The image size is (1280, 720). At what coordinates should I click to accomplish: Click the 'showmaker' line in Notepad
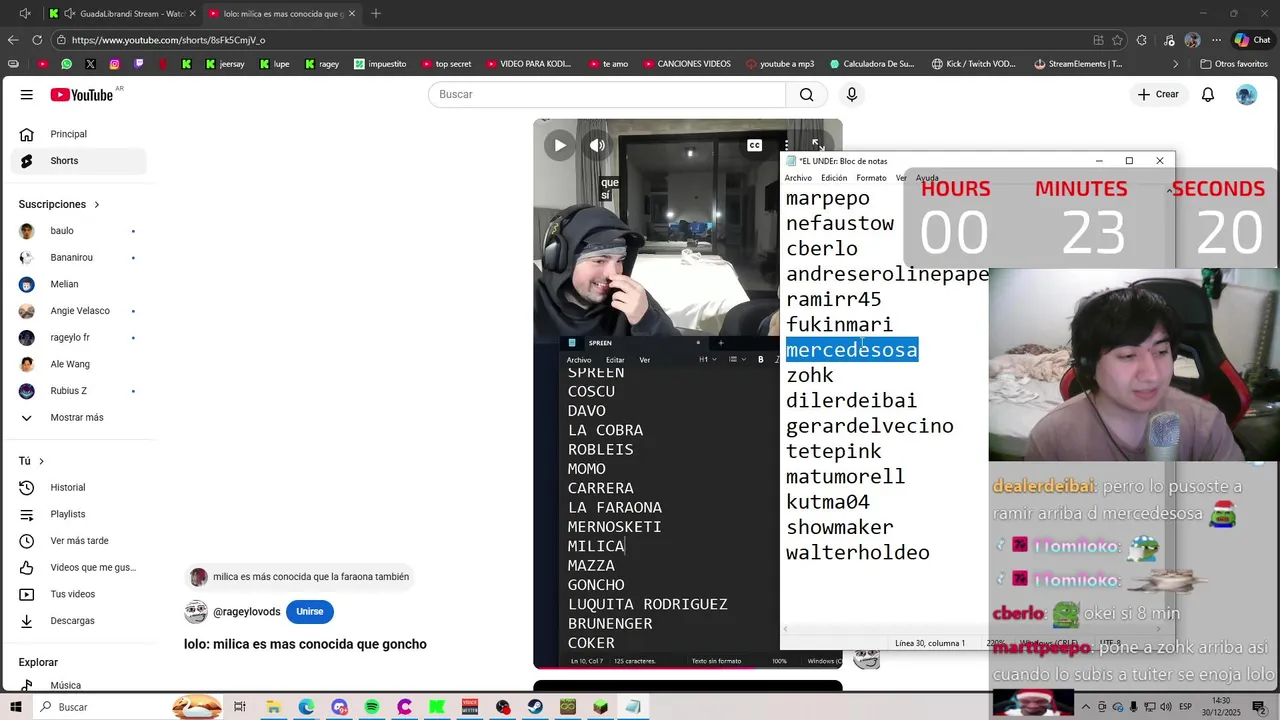[x=840, y=527]
